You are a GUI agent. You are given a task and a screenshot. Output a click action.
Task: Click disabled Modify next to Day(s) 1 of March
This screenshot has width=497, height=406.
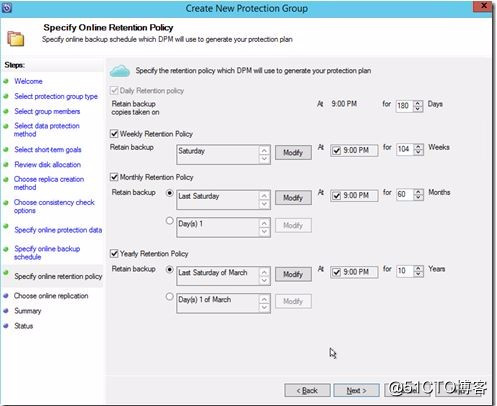pos(293,301)
